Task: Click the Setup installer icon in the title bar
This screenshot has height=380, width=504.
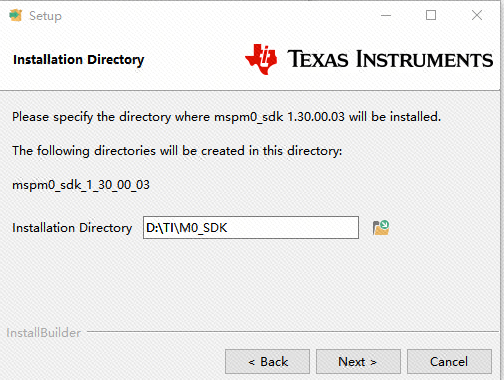Action: [15, 15]
